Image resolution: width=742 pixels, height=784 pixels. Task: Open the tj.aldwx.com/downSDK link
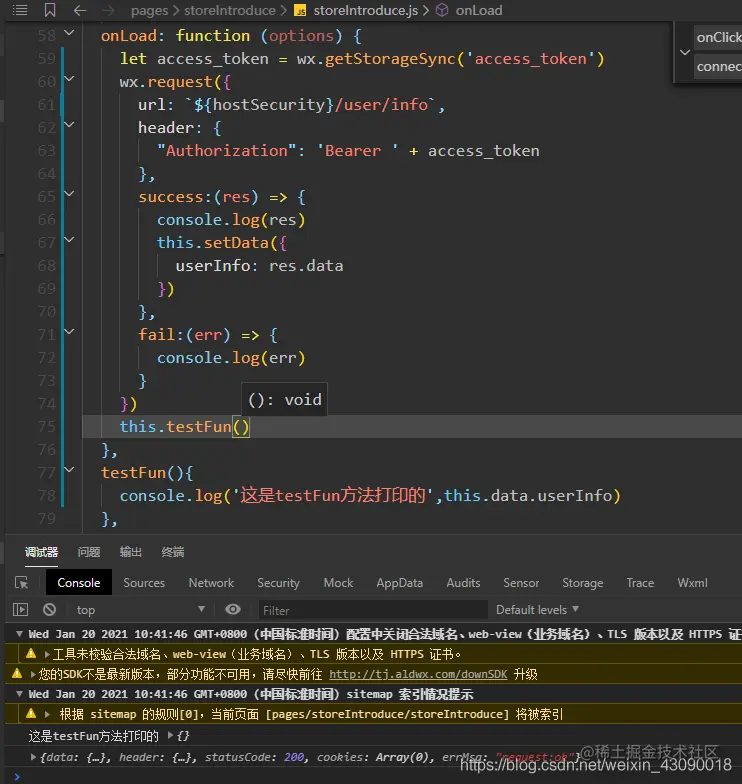pos(418,674)
